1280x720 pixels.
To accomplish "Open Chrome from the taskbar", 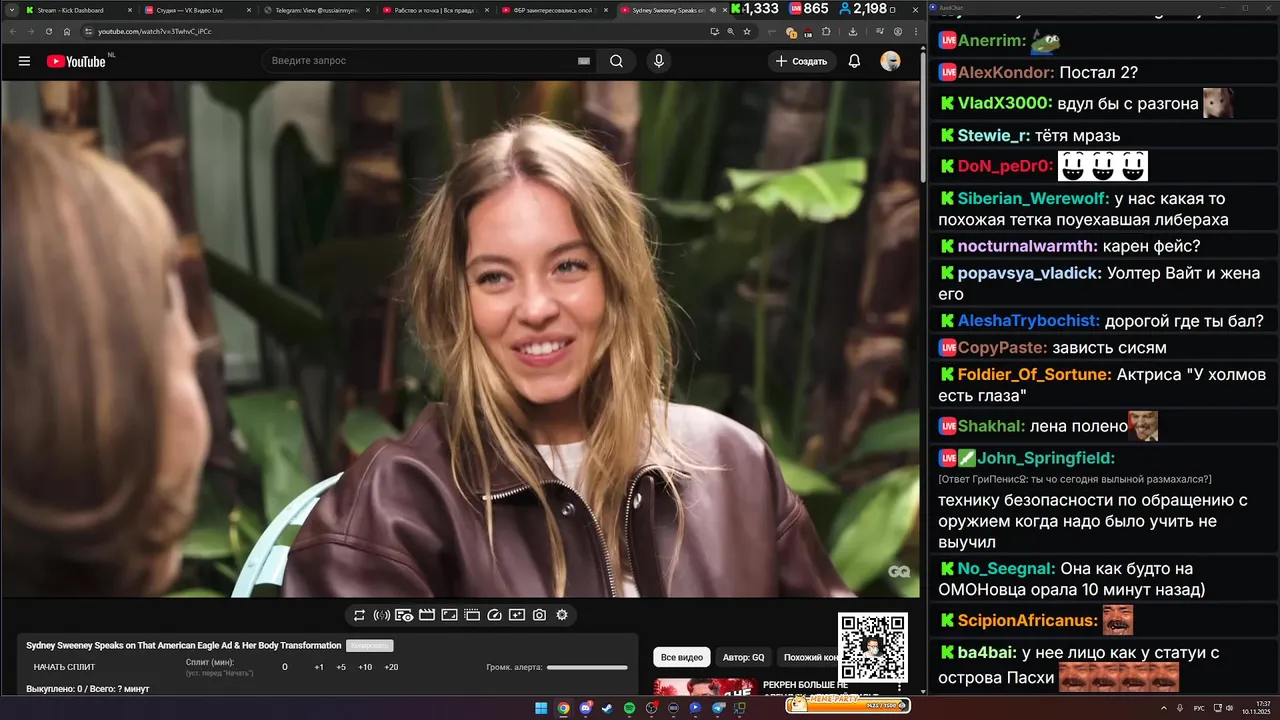I will point(563,708).
